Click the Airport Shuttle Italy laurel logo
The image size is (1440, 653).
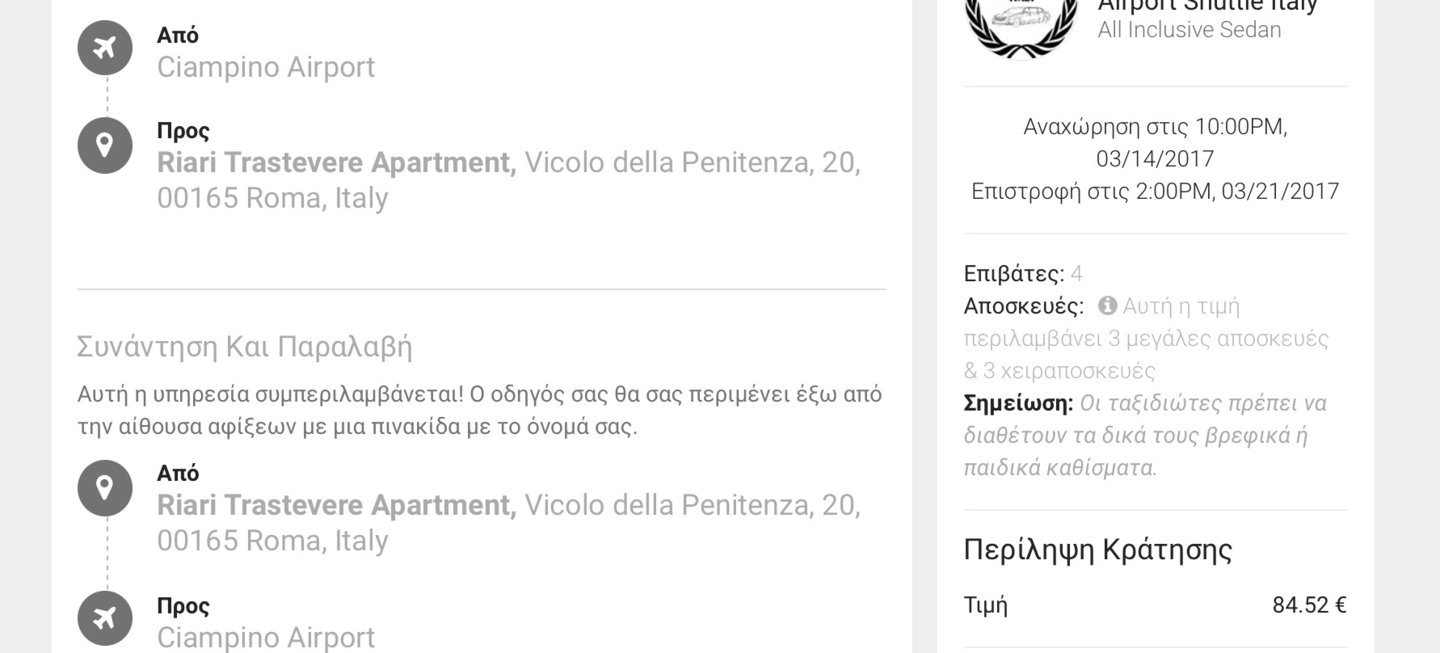point(1021,25)
